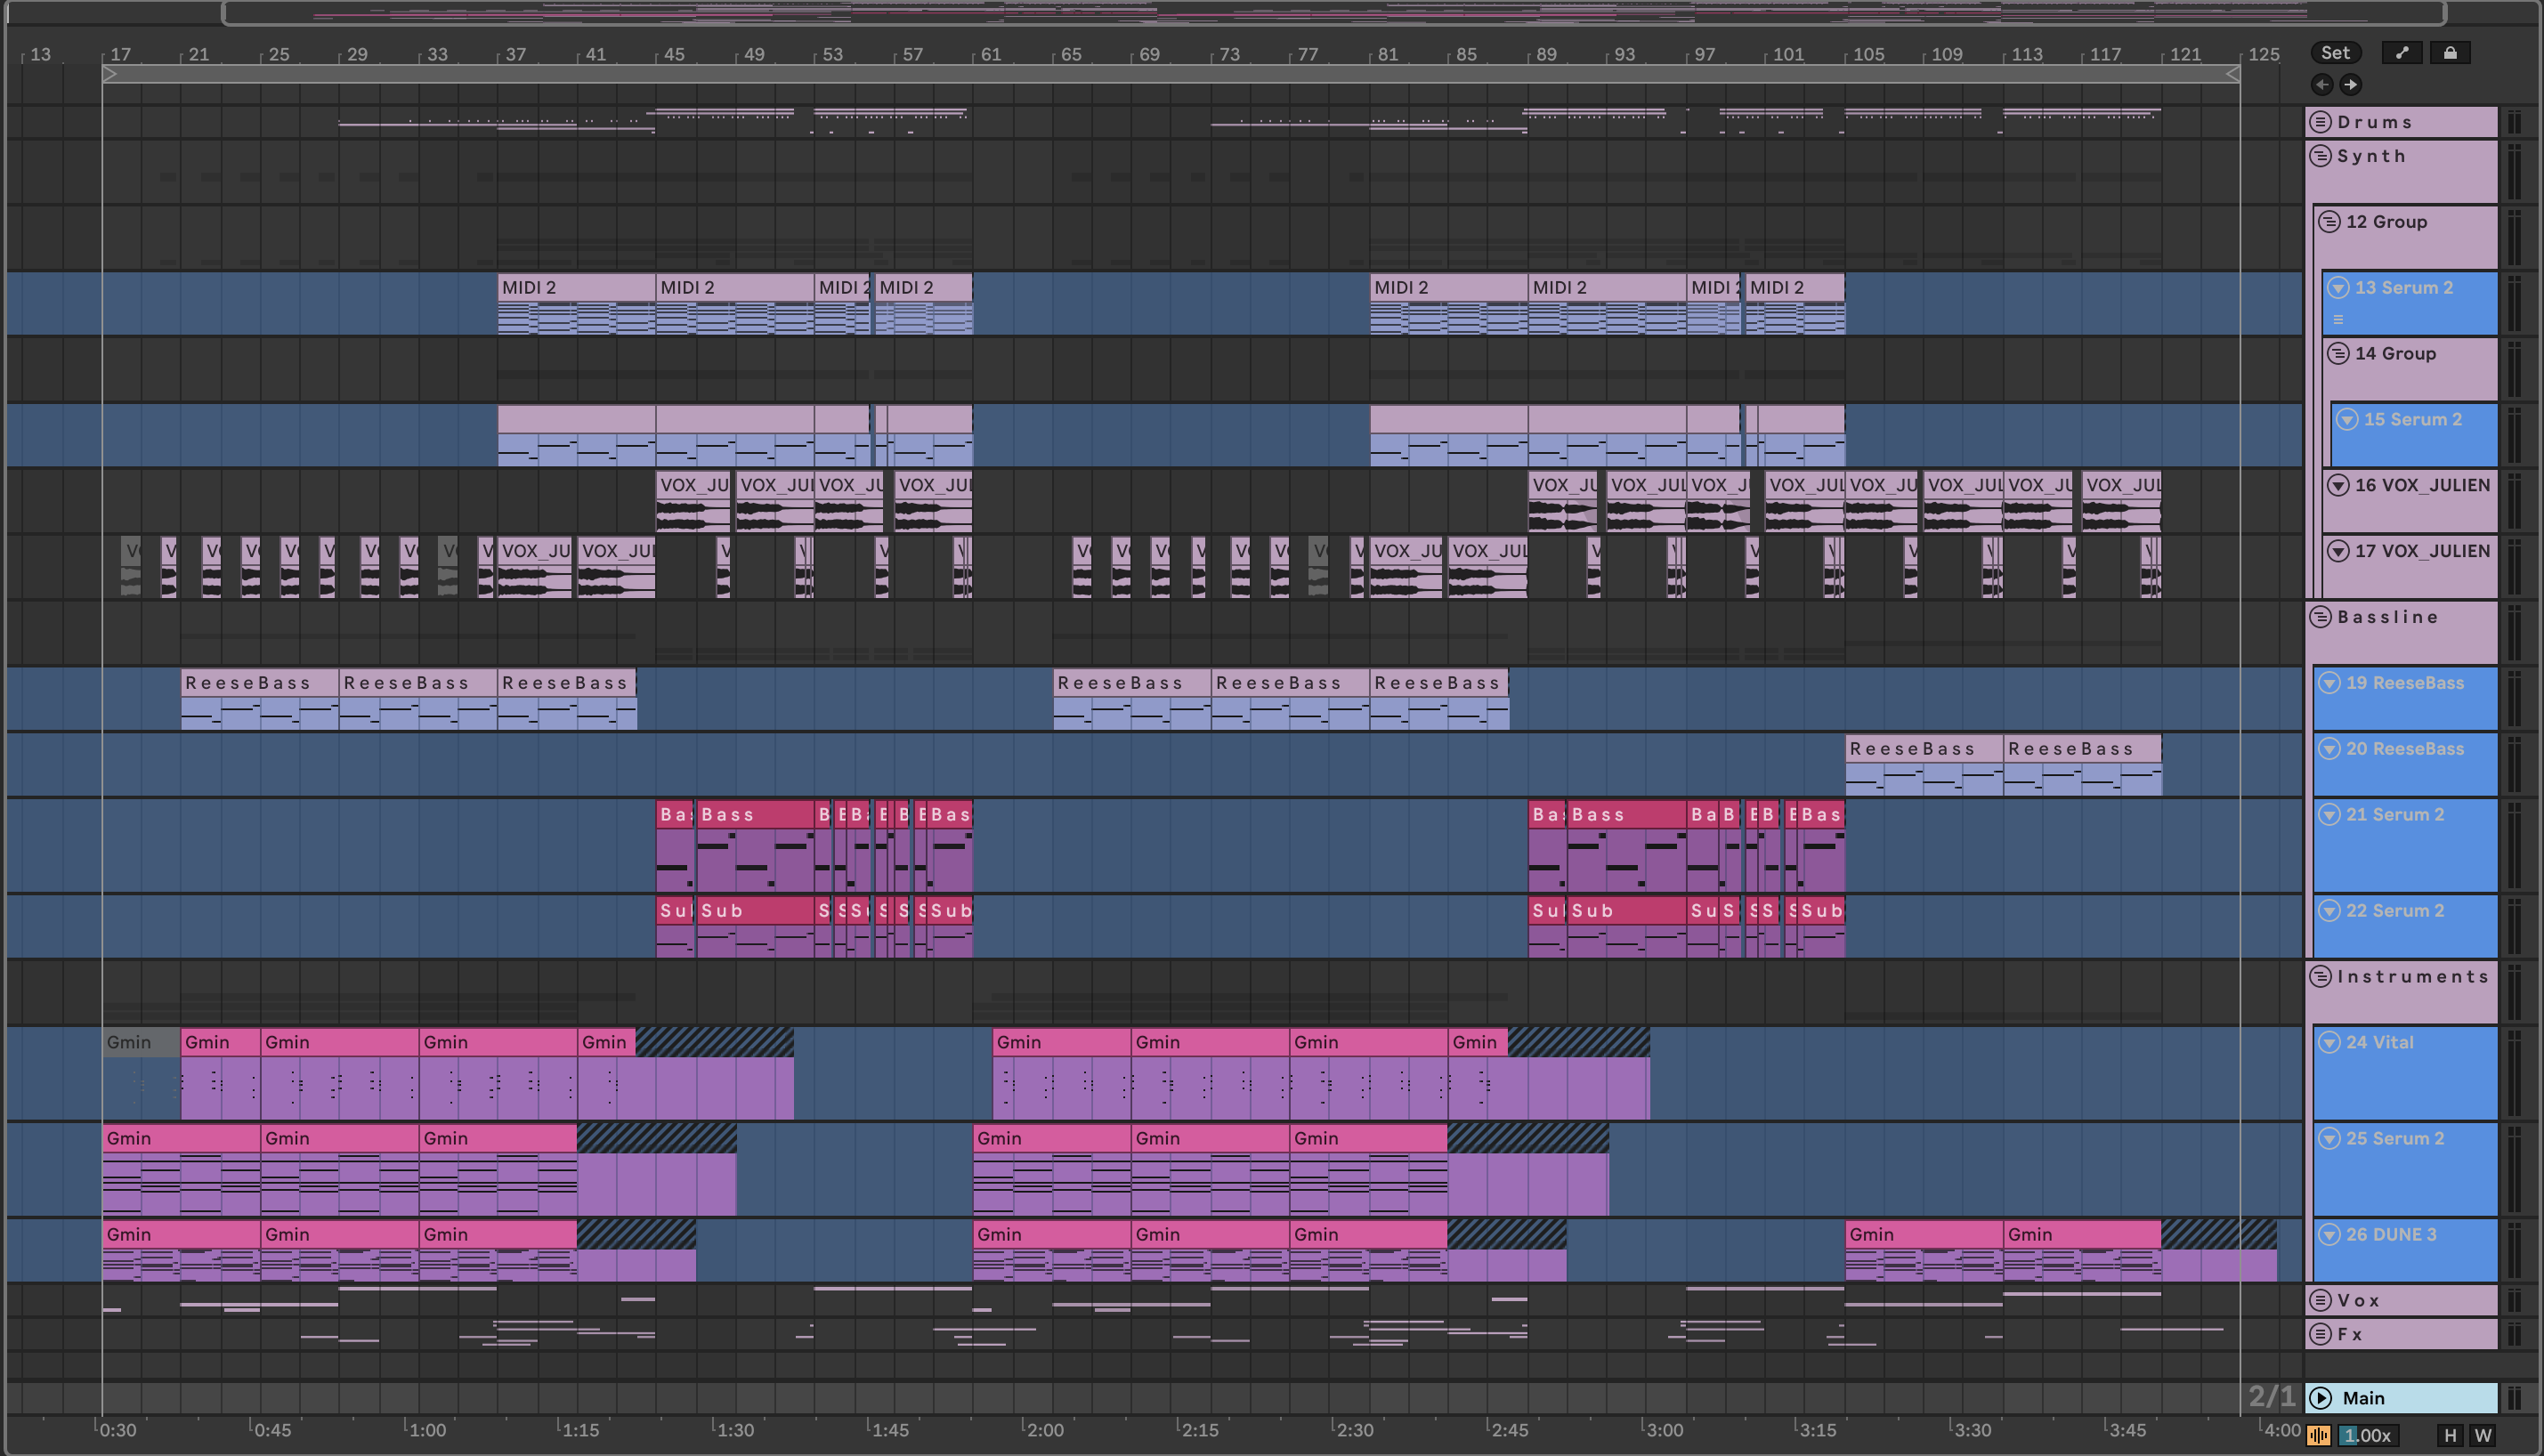Click bar 61 on the beat ruler

pos(990,55)
